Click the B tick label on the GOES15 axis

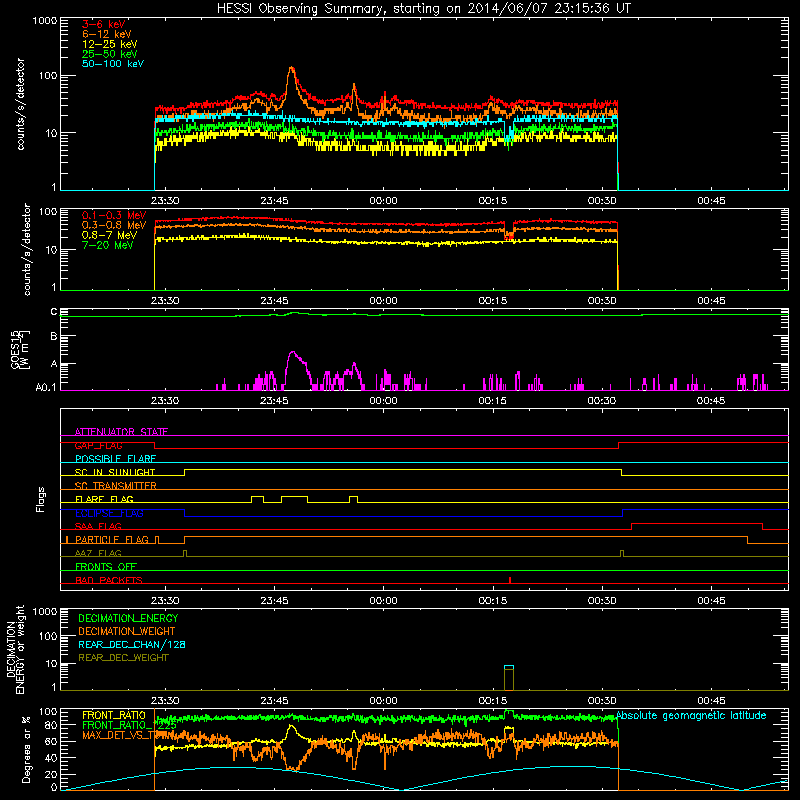point(54,337)
